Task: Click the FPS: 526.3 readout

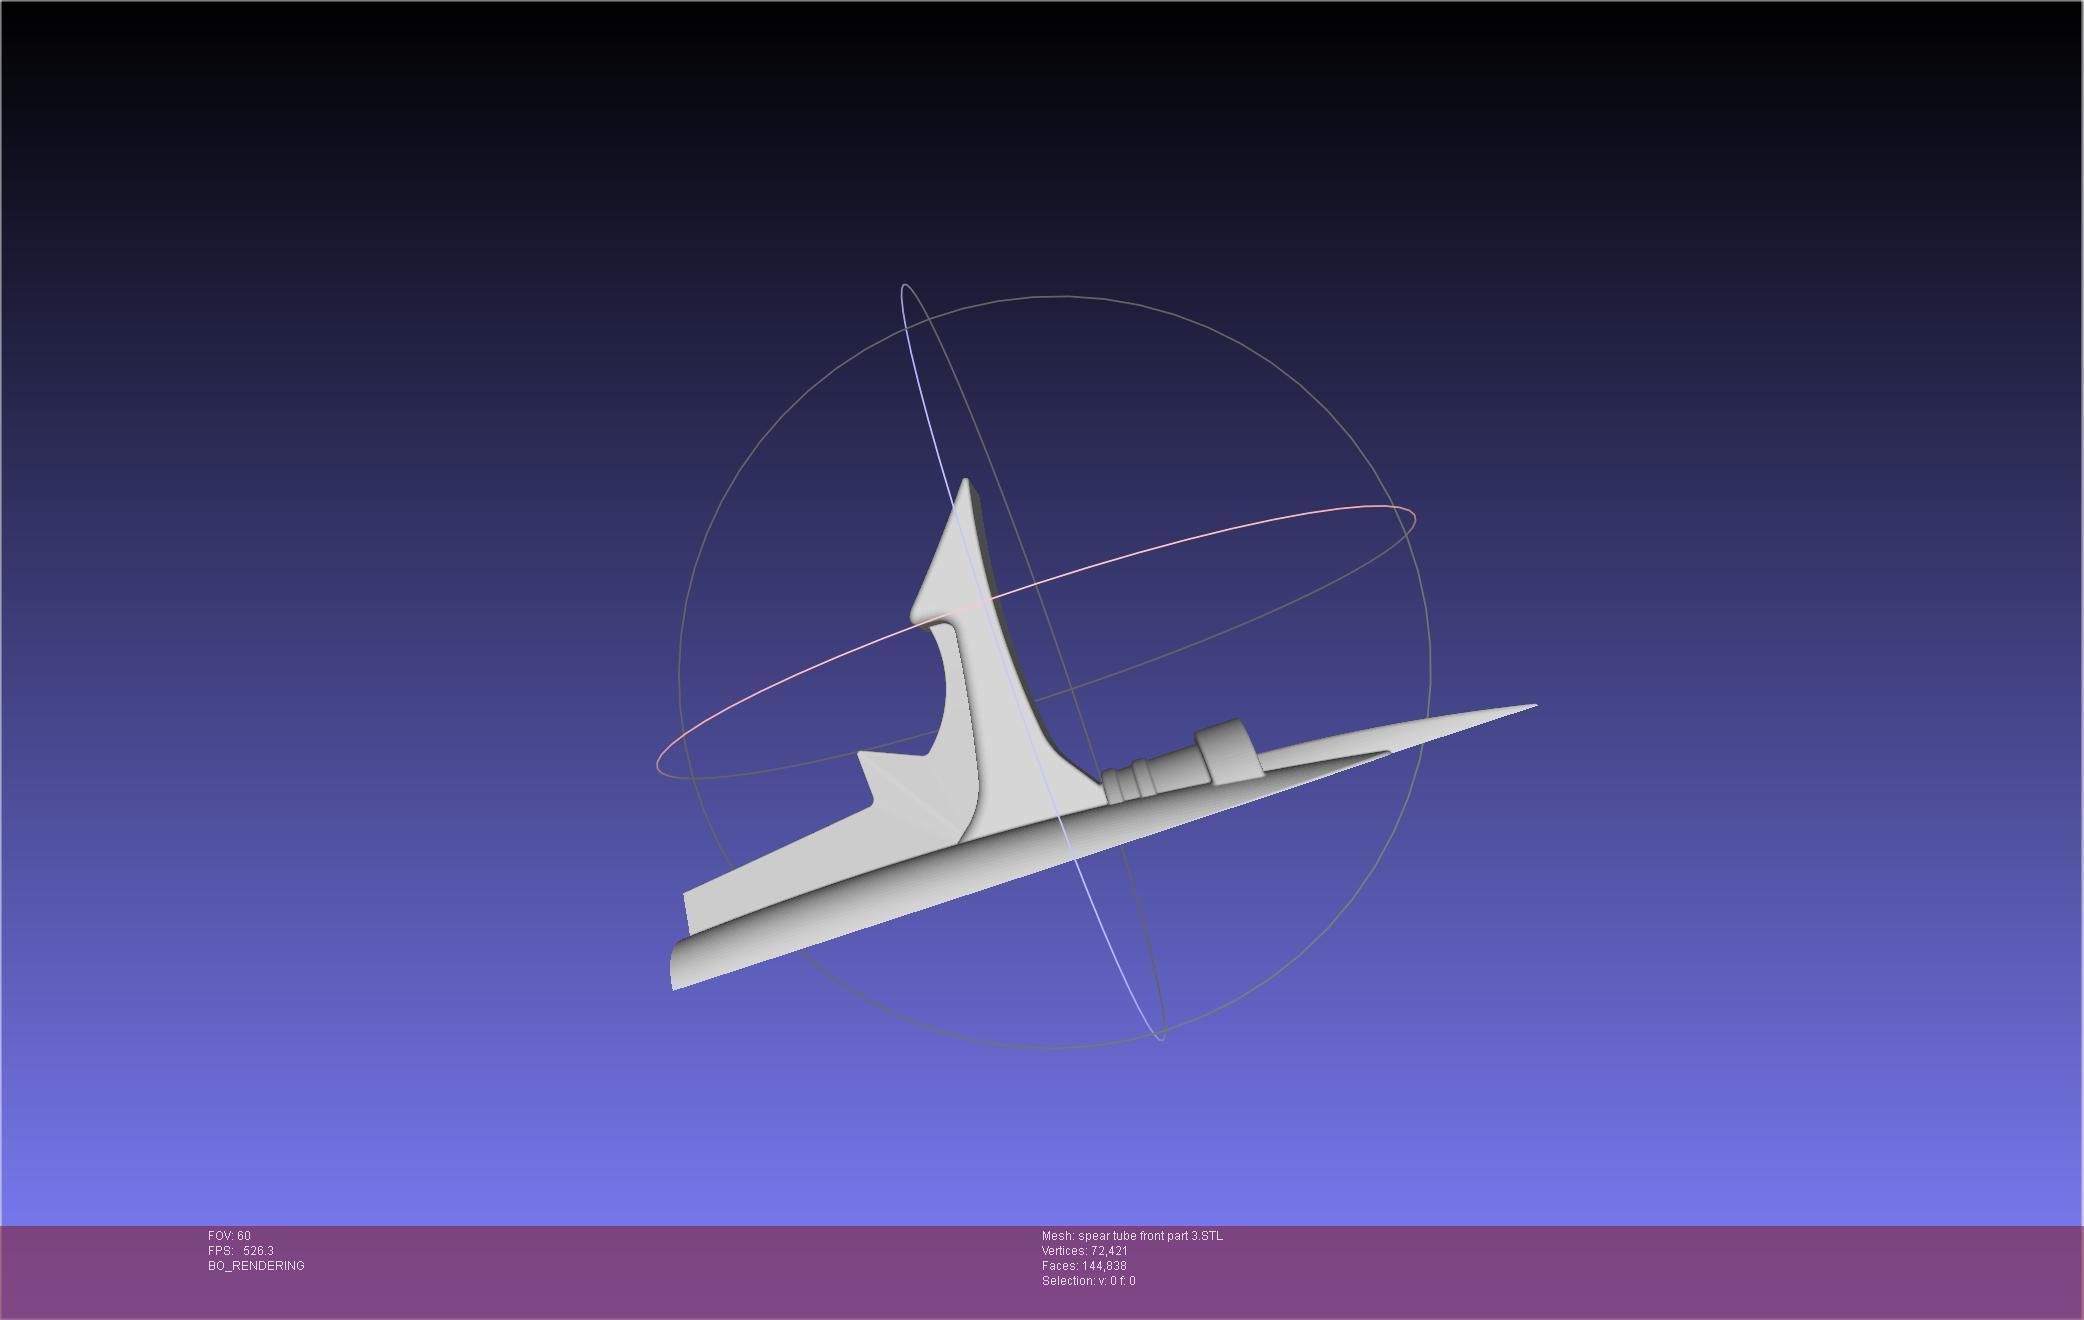Action: [241, 1251]
